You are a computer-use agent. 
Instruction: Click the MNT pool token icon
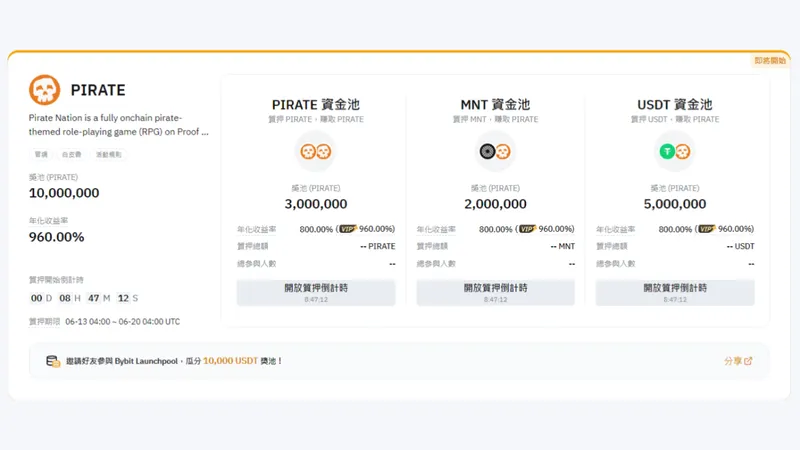coord(495,152)
